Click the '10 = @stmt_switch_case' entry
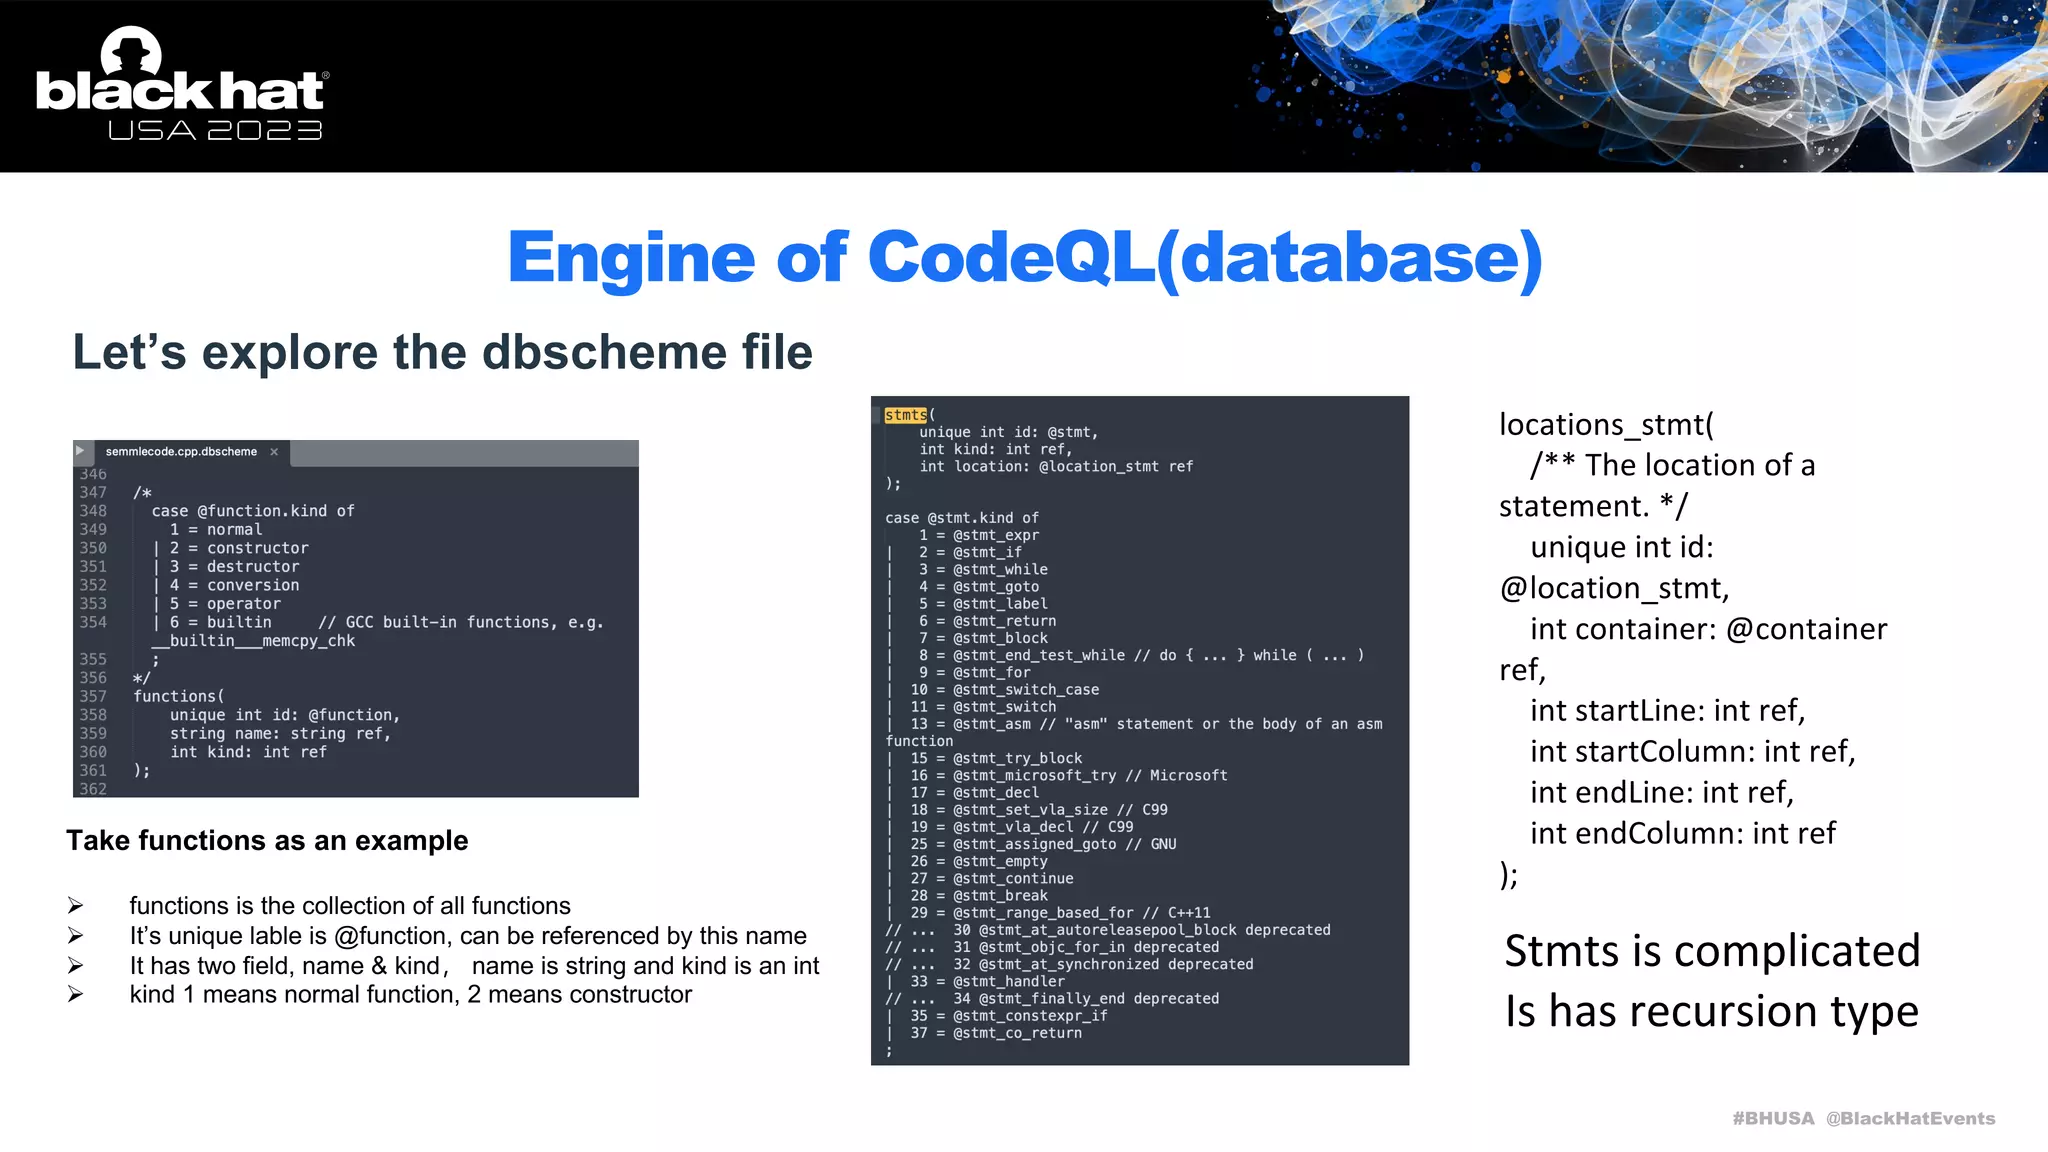Screen dimensions: 2048x1152 point(1005,690)
